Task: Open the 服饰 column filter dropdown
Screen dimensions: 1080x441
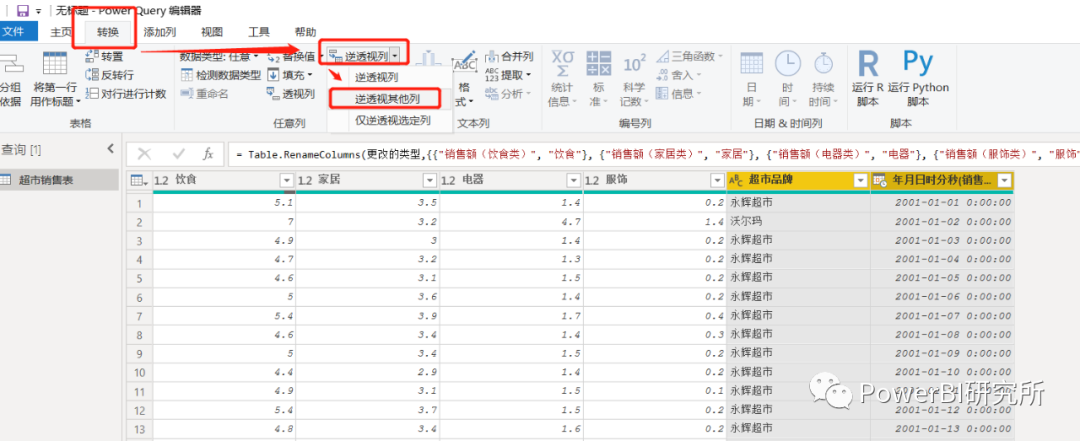Action: pos(716,181)
